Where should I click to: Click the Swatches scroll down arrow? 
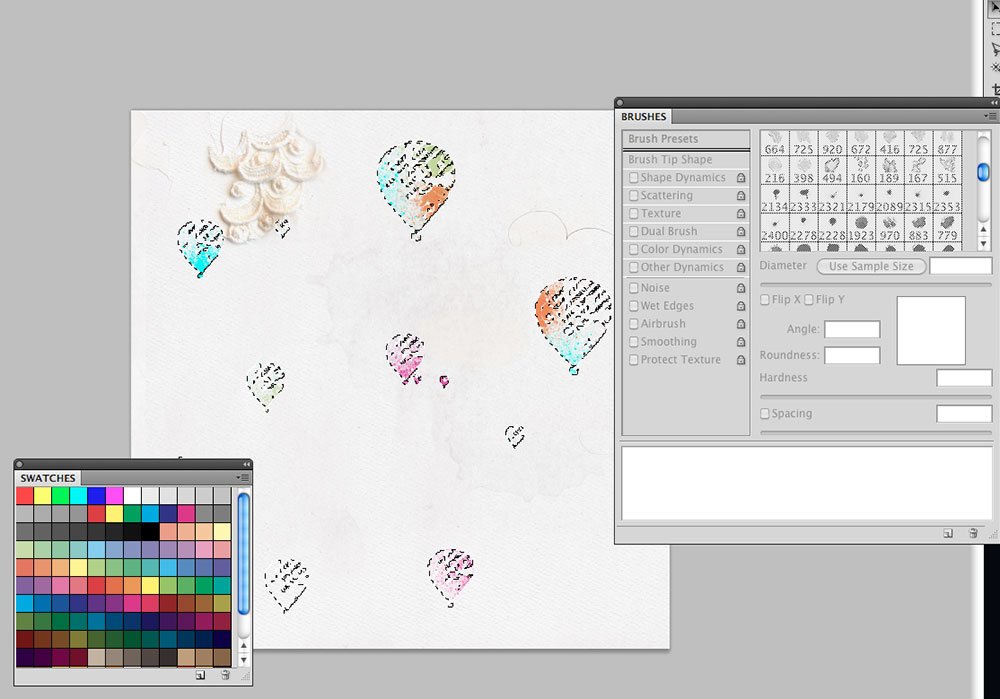tap(243, 659)
